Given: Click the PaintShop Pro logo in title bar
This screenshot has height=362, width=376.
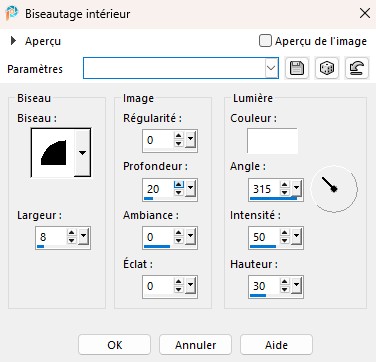Looking at the screenshot, I should pos(12,13).
